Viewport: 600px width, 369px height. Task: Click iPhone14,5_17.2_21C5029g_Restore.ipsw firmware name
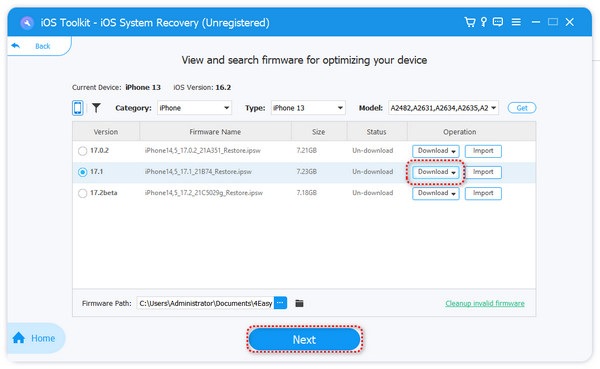204,193
